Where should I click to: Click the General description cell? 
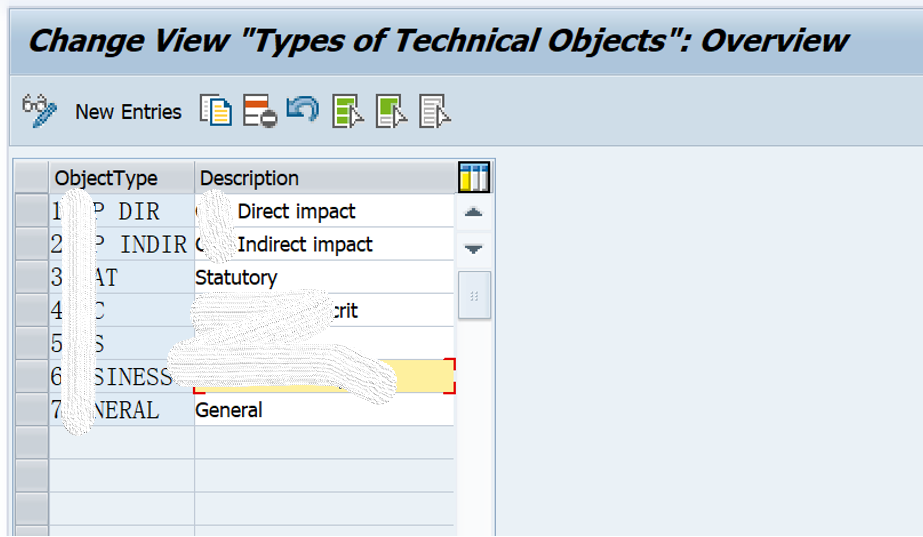tap(324, 409)
